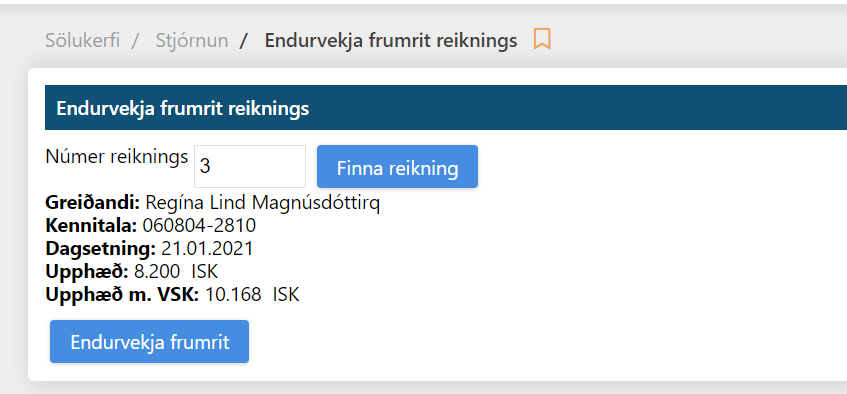Click the bold Dagsetning label
Screen dimensions: 847x394
pos(100,249)
